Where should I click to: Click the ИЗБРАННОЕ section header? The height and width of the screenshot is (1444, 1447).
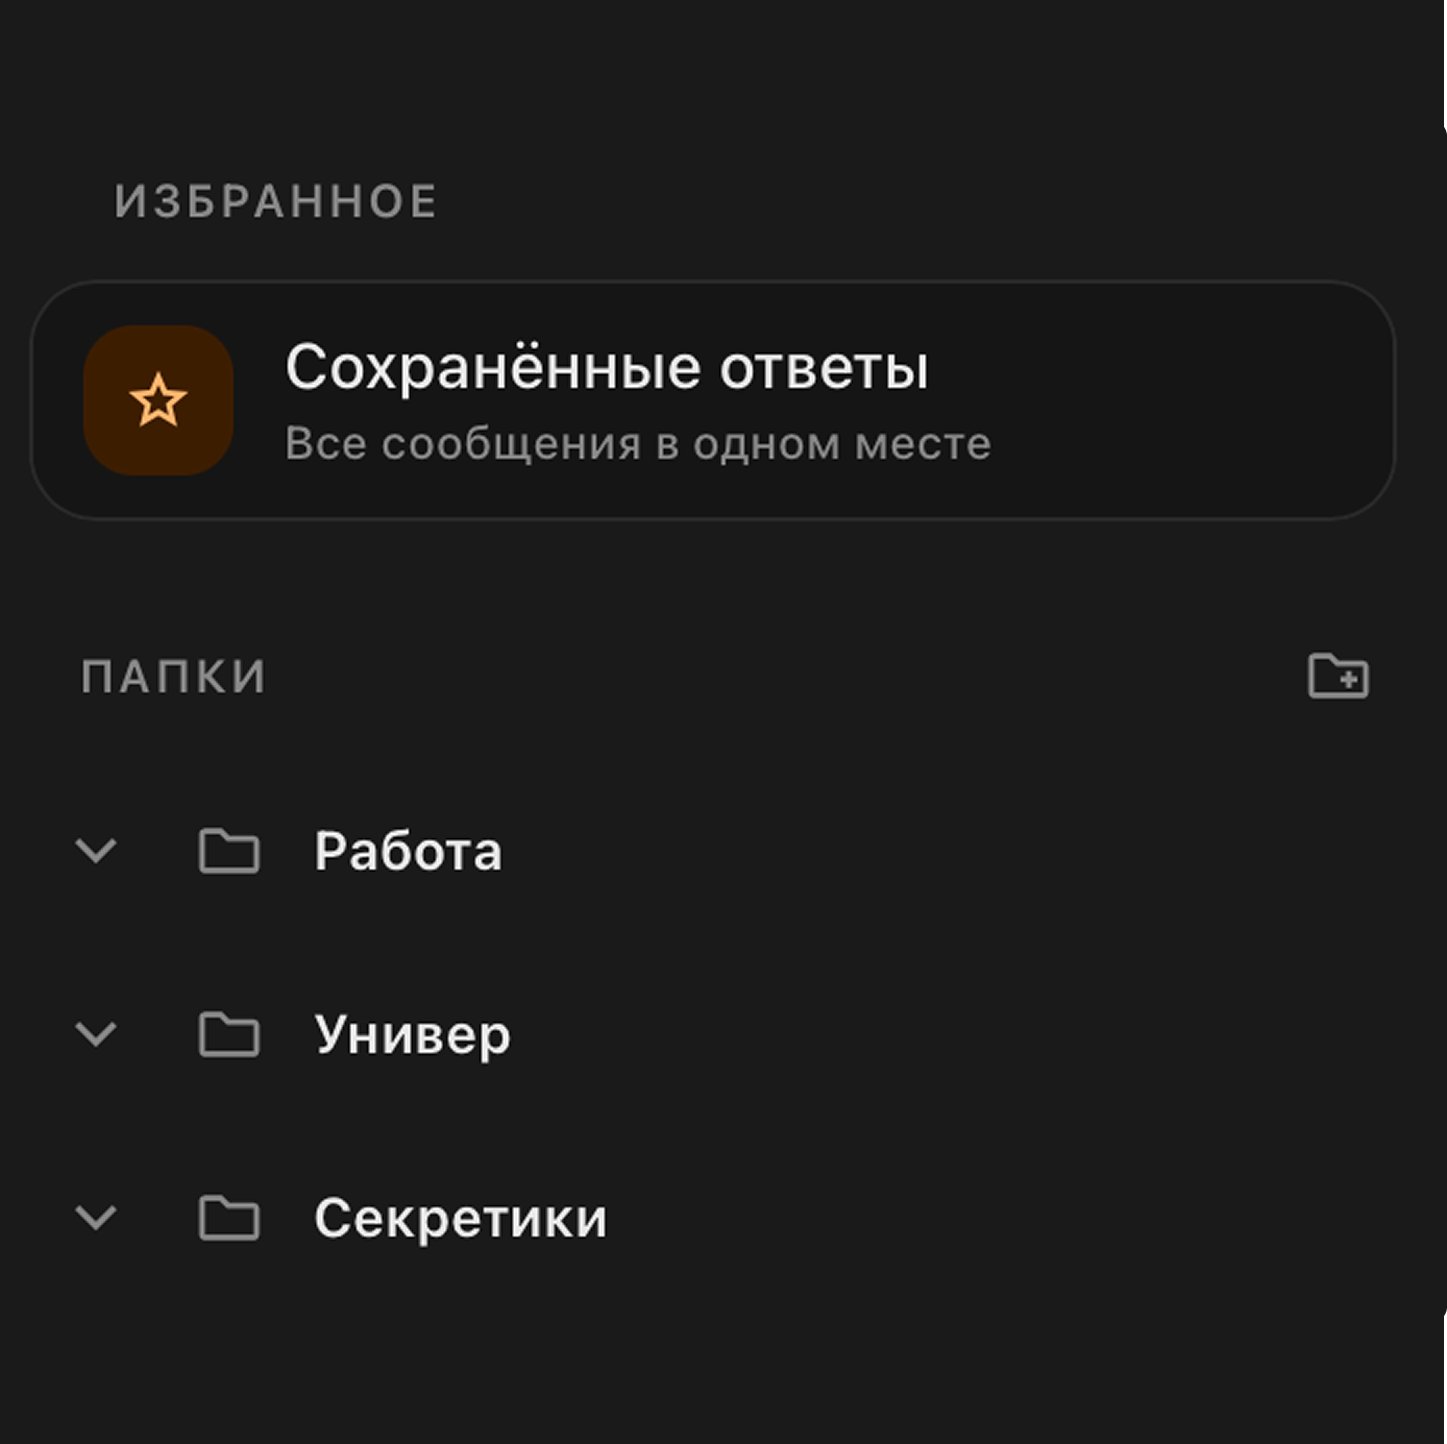pyautogui.click(x=275, y=201)
